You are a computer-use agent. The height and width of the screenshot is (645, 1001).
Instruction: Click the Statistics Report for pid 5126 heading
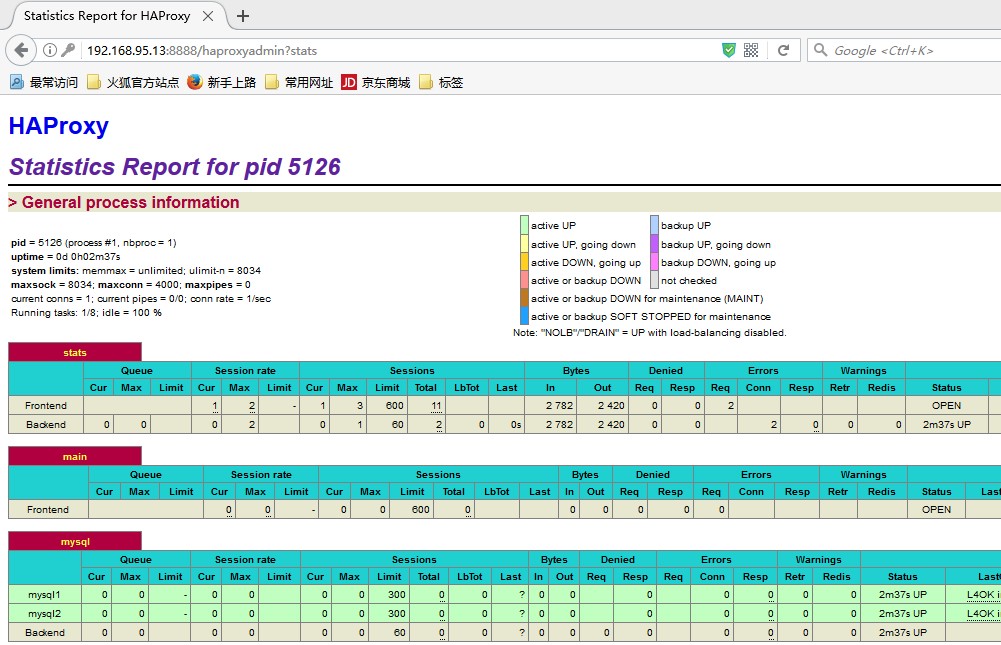point(175,167)
